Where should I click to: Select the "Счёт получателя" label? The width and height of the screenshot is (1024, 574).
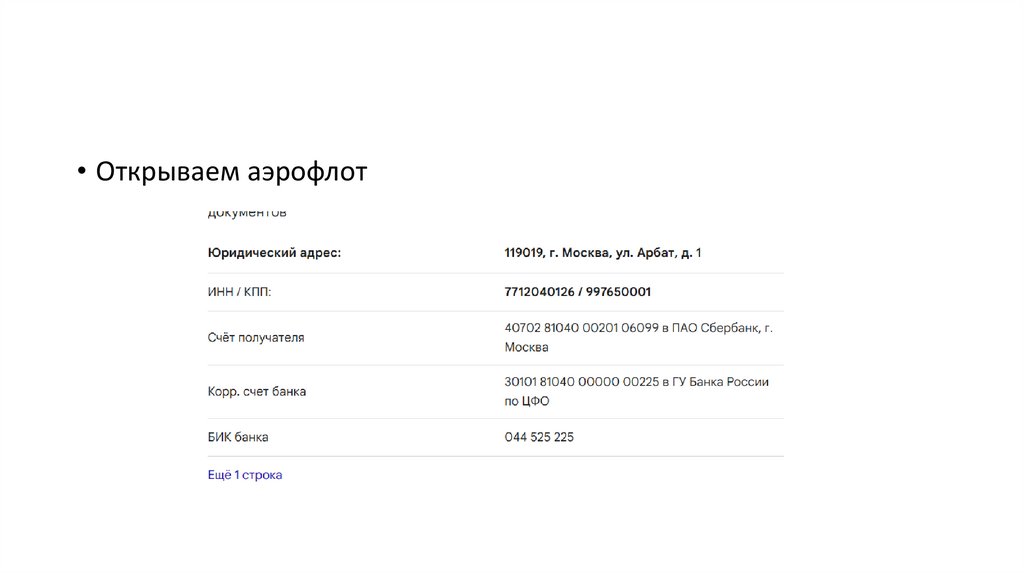tap(256, 338)
